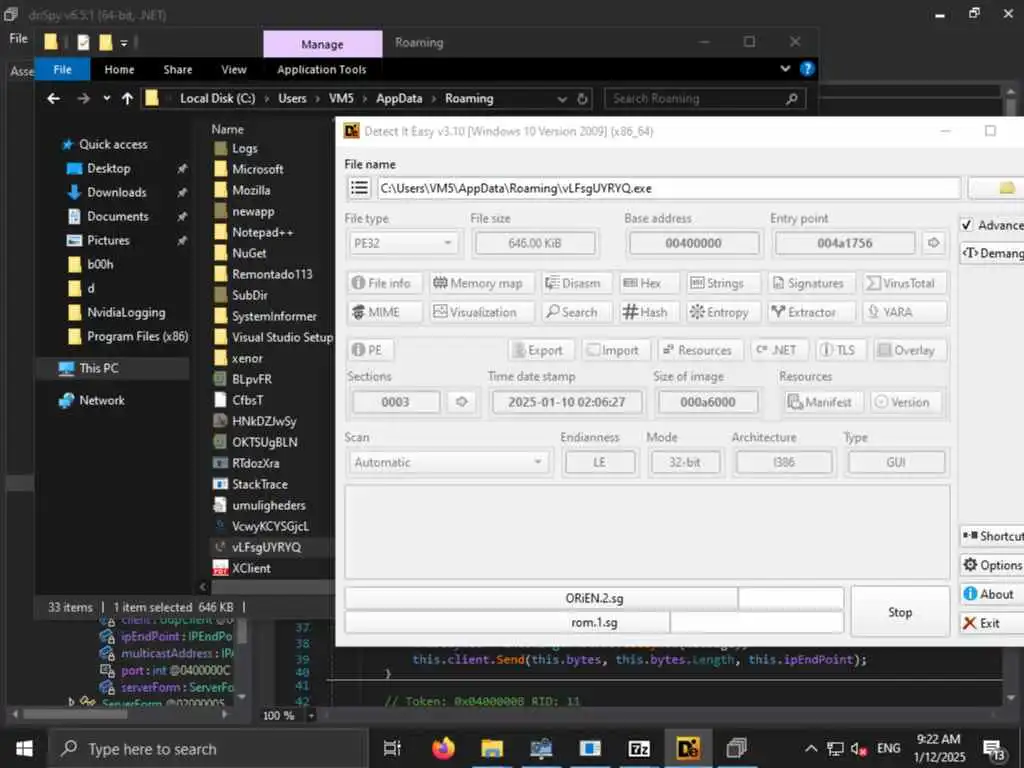Switch to the Home ribbon tab in Explorer
1024x768 pixels.
(x=119, y=69)
